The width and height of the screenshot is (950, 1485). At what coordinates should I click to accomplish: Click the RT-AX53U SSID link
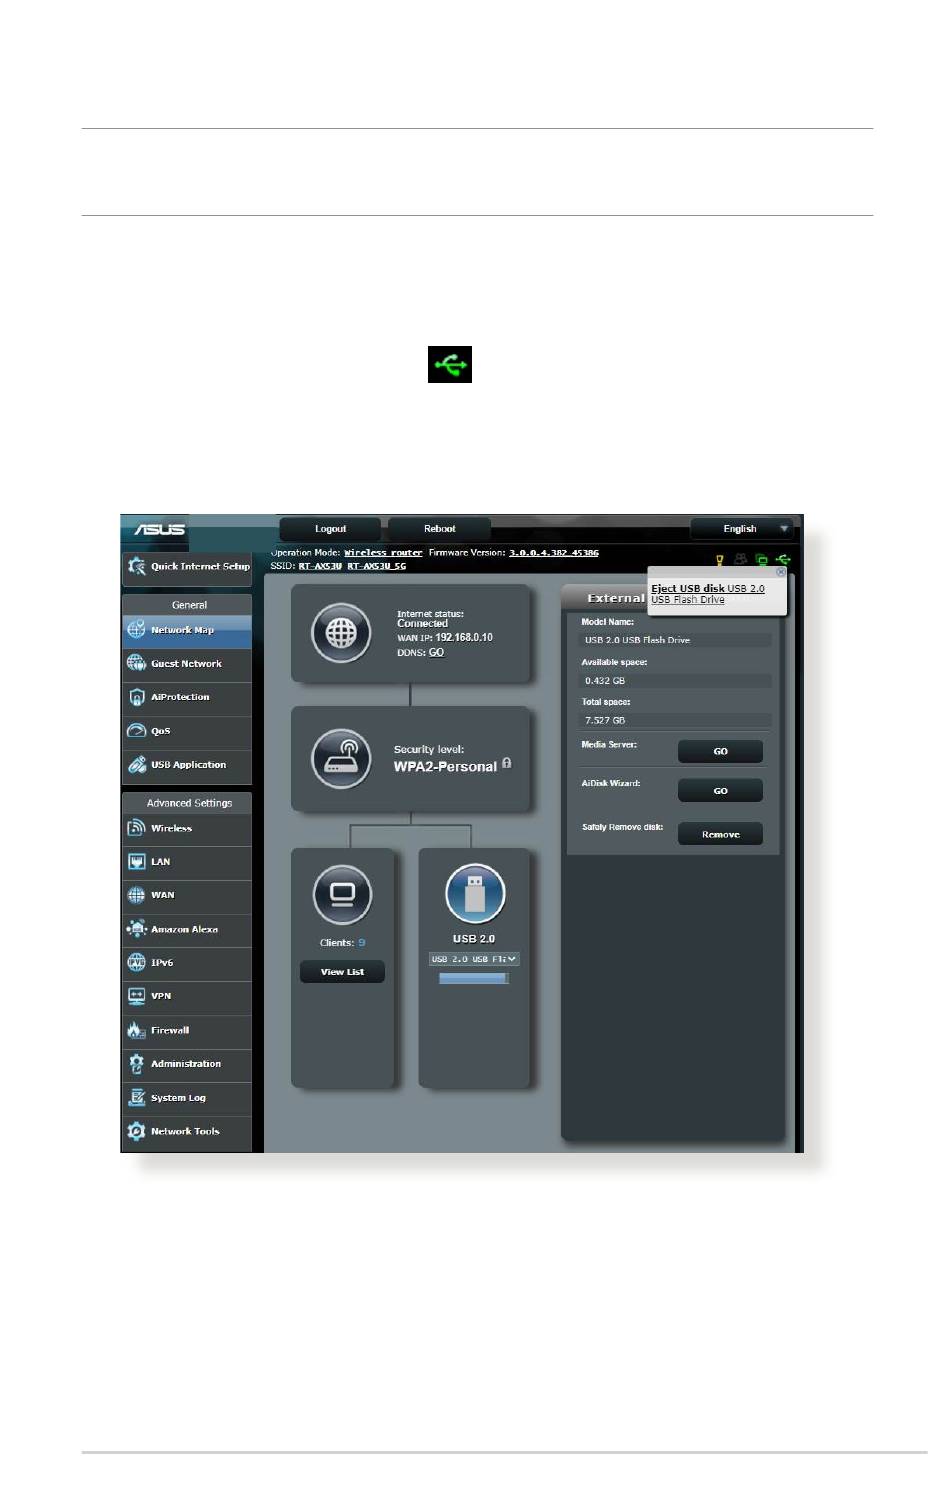[320, 566]
